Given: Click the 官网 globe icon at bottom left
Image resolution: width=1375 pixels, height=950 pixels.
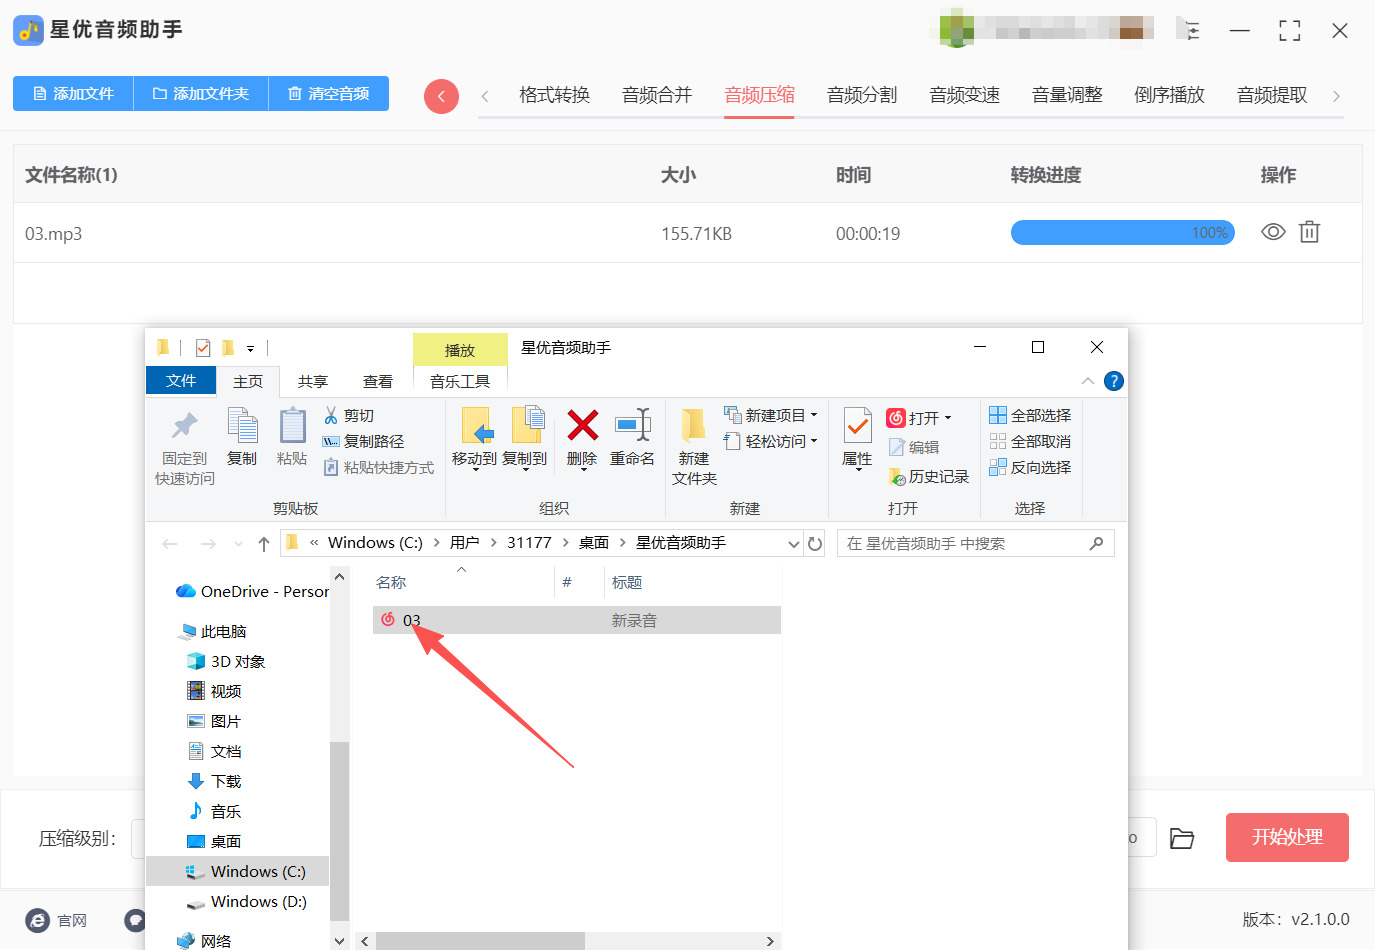Looking at the screenshot, I should (37, 920).
